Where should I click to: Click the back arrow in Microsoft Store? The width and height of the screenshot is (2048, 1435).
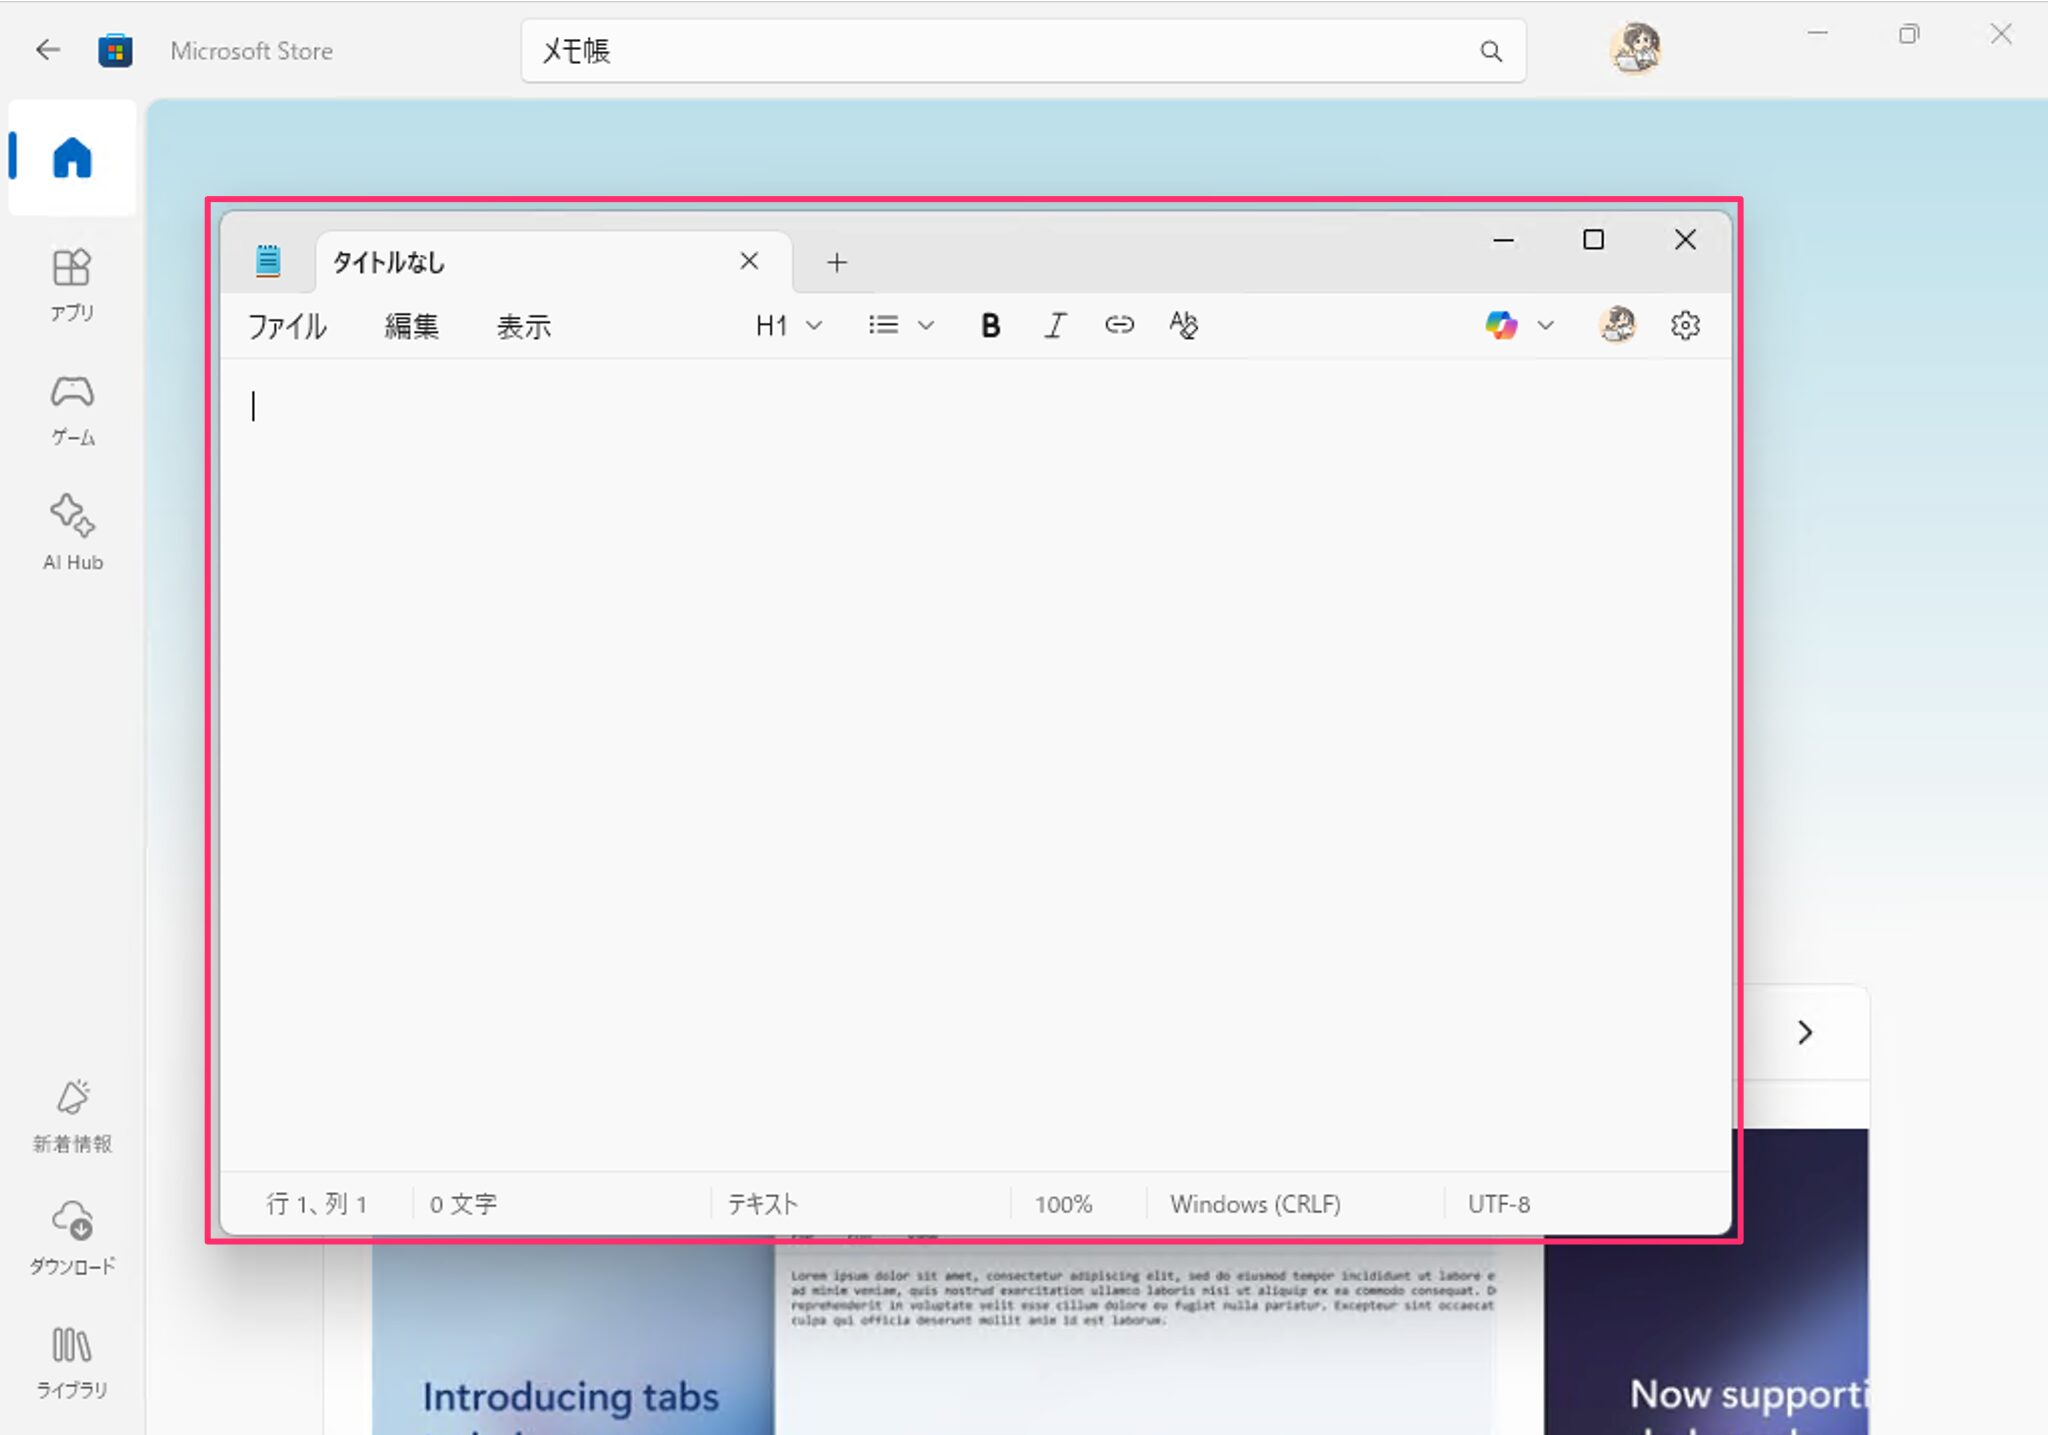tap(47, 49)
